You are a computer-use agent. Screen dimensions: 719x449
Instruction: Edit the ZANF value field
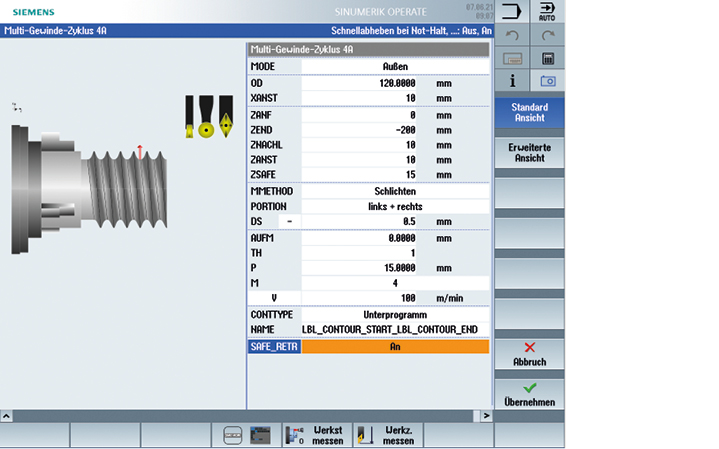click(359, 115)
